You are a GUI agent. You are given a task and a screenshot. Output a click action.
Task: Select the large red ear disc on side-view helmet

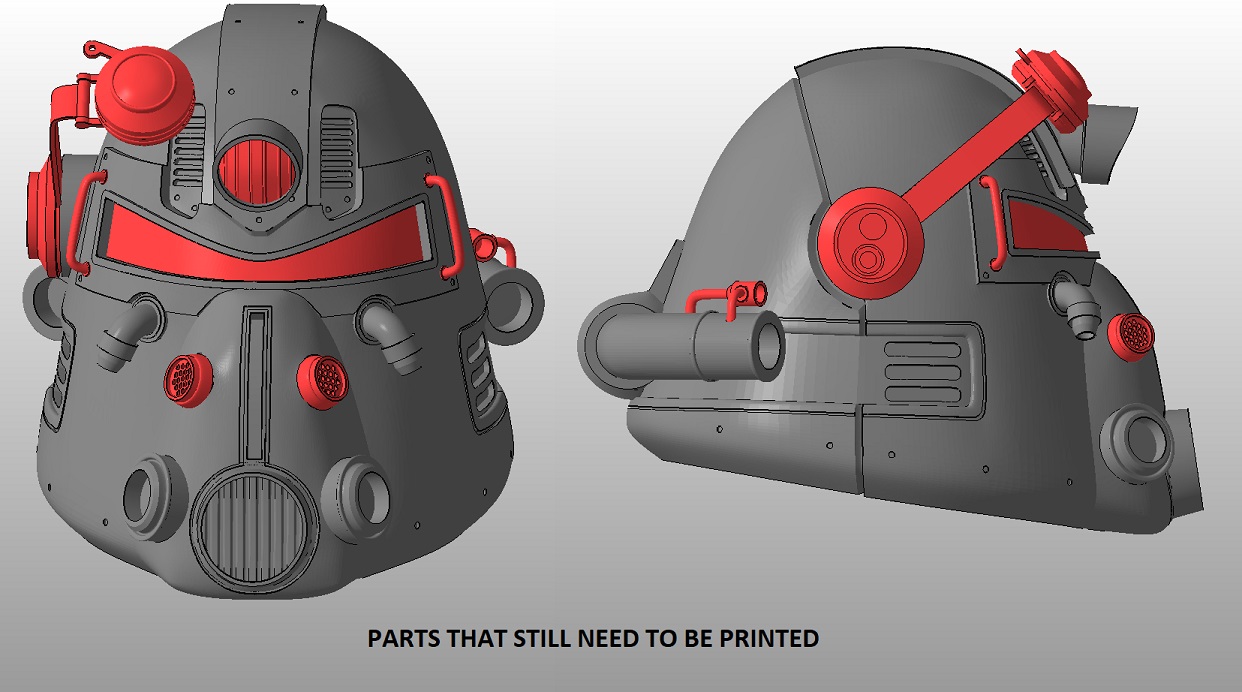868,242
